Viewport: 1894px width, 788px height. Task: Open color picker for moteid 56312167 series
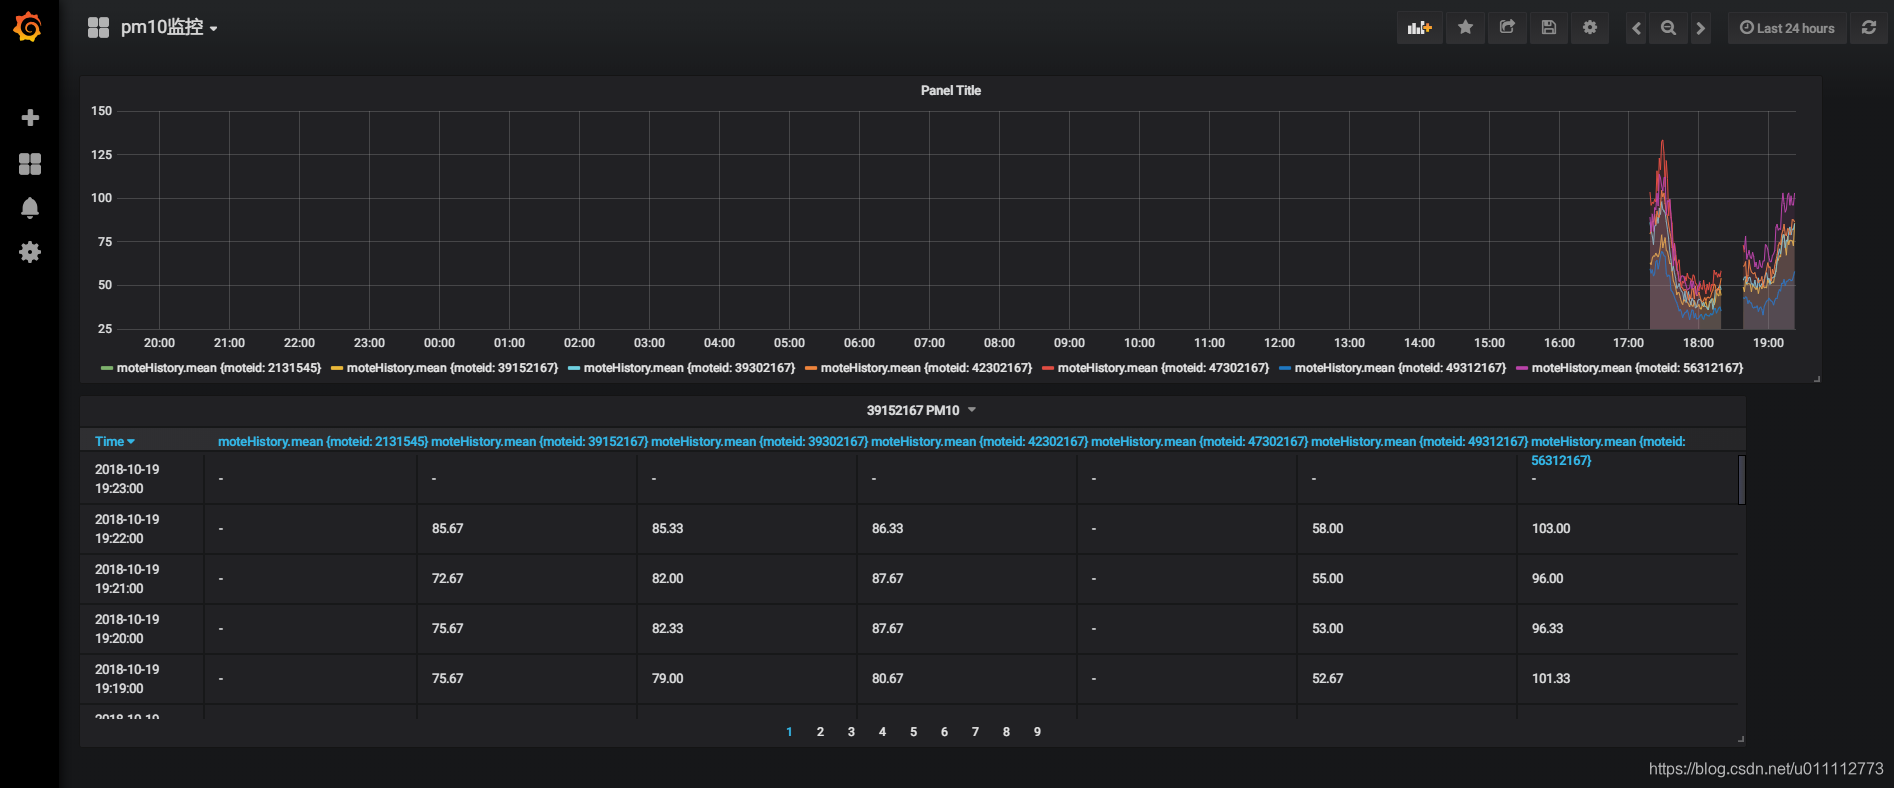pyautogui.click(x=1522, y=368)
